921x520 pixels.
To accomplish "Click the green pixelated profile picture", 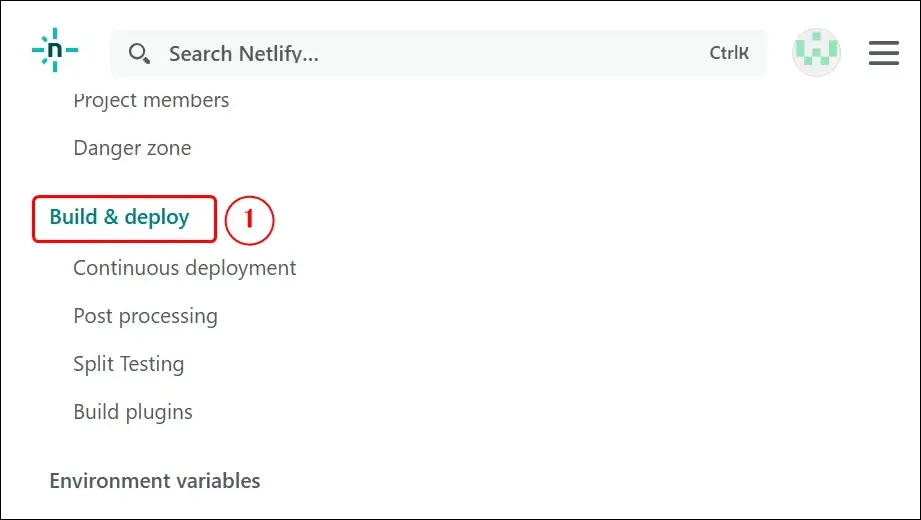I will [816, 53].
